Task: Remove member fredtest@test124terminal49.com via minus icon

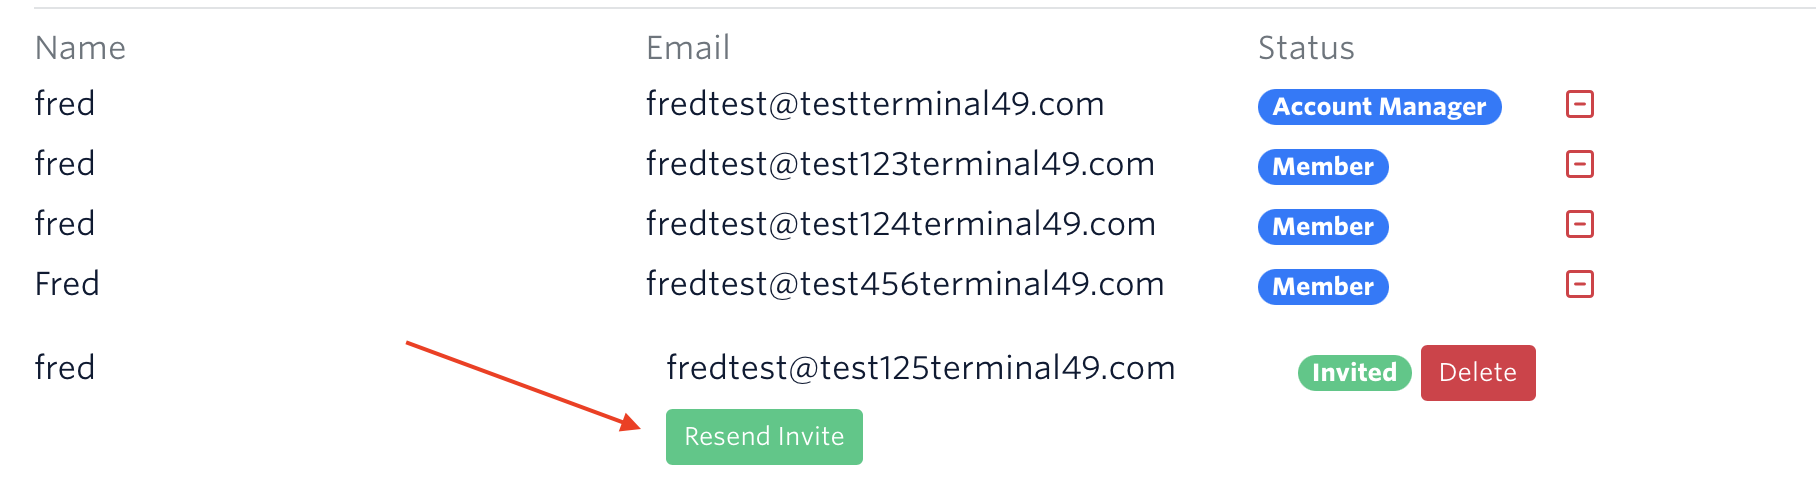Action: coord(1579,224)
